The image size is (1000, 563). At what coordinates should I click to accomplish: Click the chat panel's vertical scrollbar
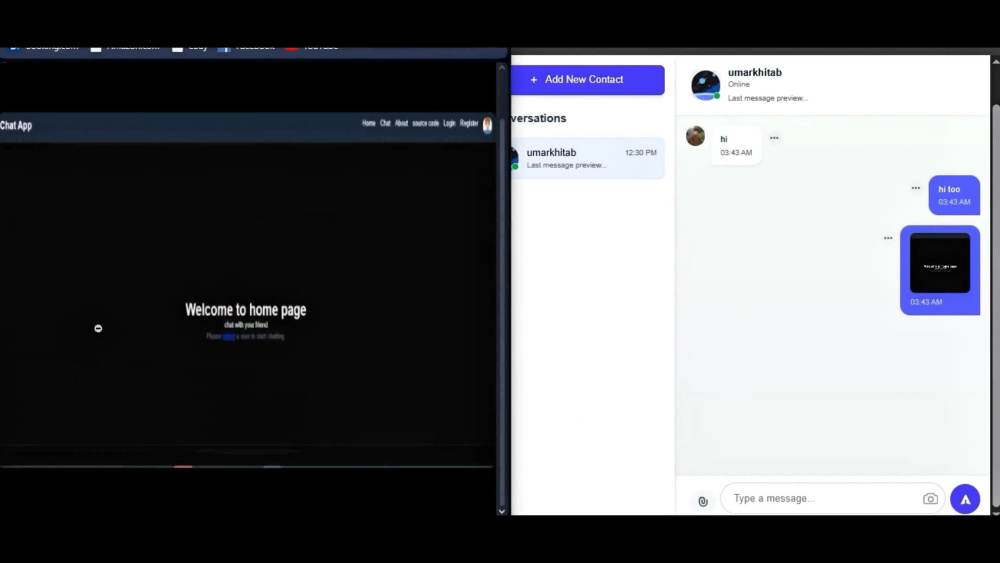point(996,306)
